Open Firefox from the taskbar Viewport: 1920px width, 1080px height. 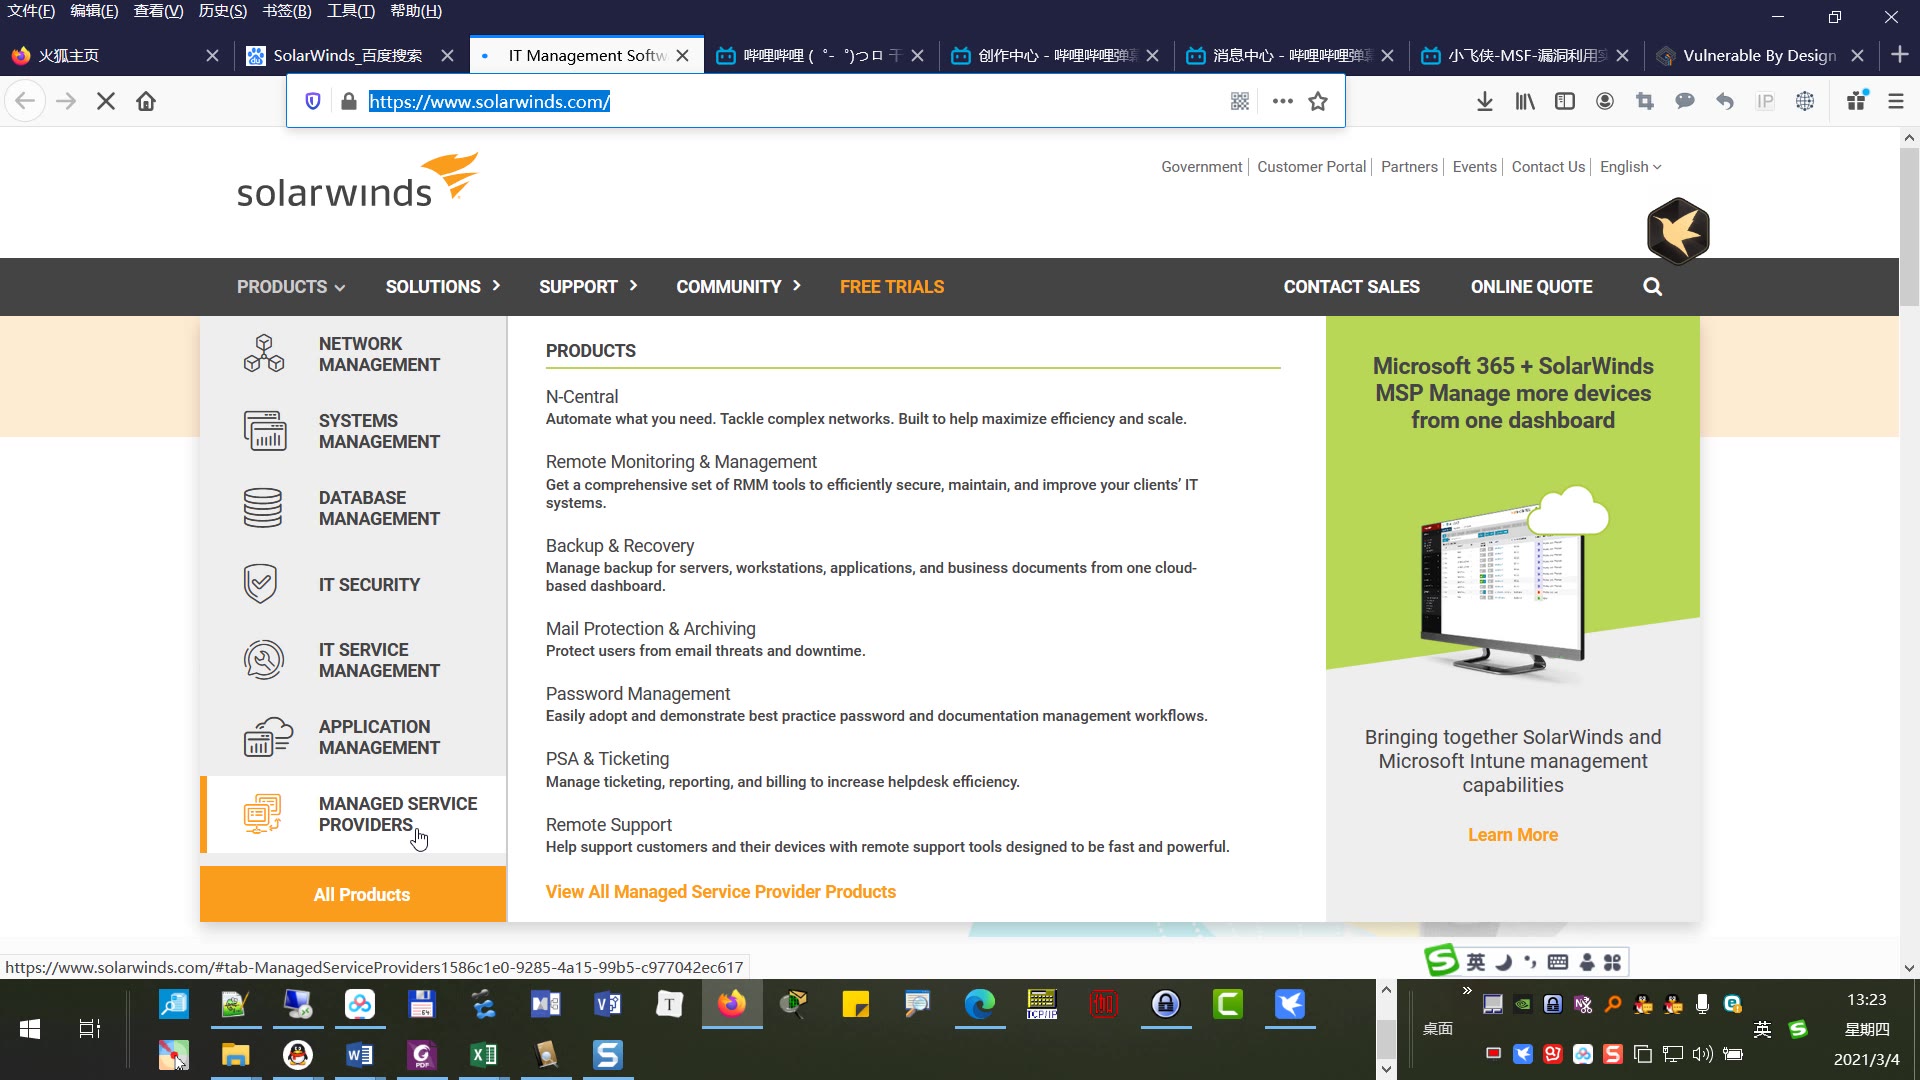732,1004
